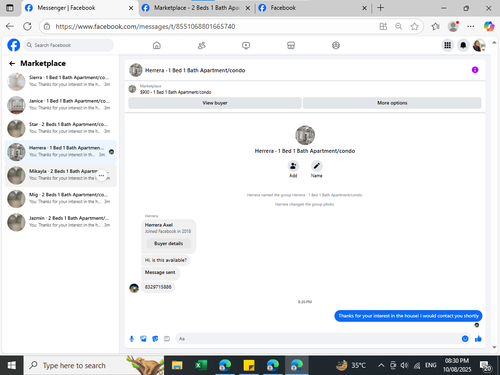
Task: Click the browser address bar URL
Action: click(x=145, y=26)
